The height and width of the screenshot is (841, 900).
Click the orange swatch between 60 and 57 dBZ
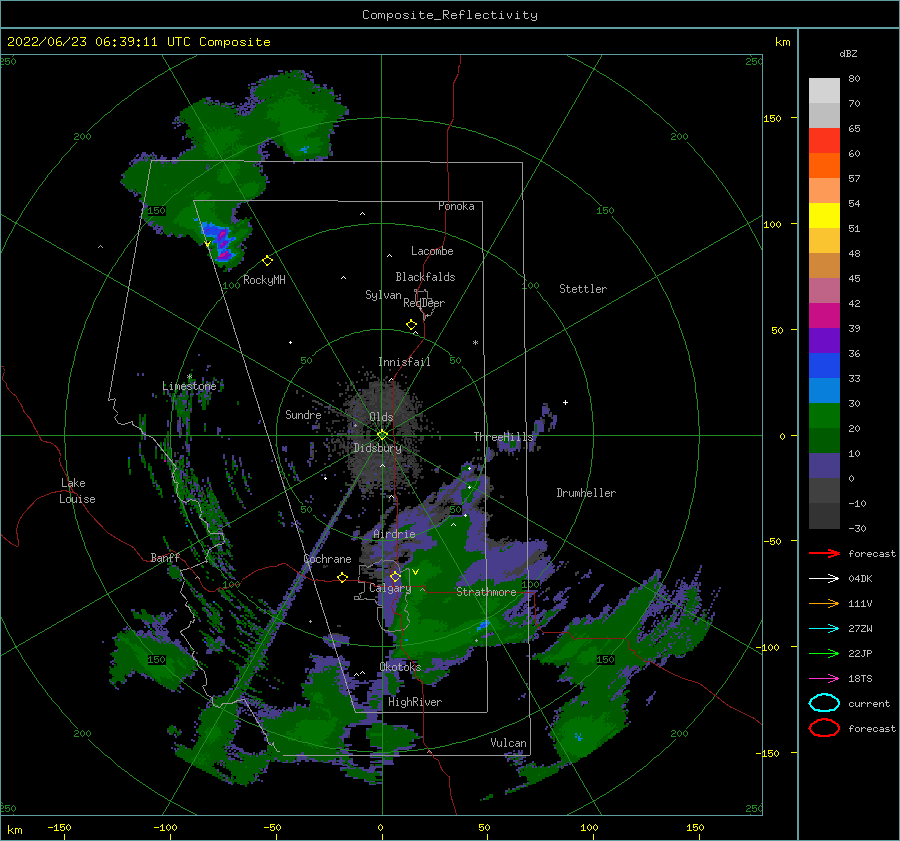(824, 165)
